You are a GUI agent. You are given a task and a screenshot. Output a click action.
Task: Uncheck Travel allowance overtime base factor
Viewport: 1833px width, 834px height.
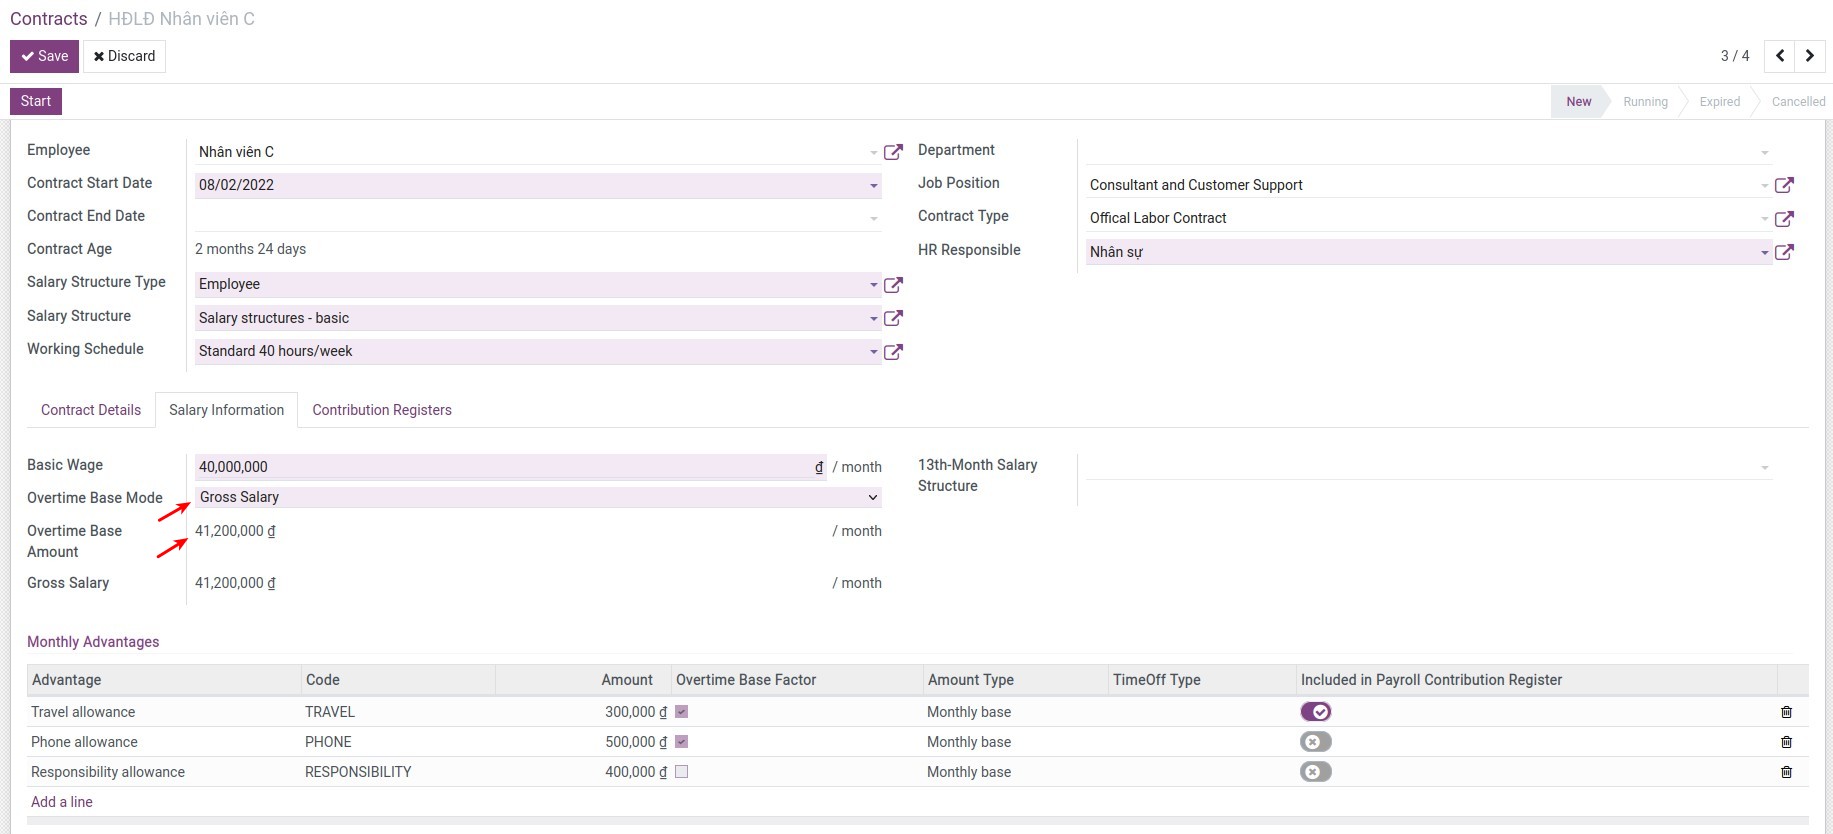[681, 712]
